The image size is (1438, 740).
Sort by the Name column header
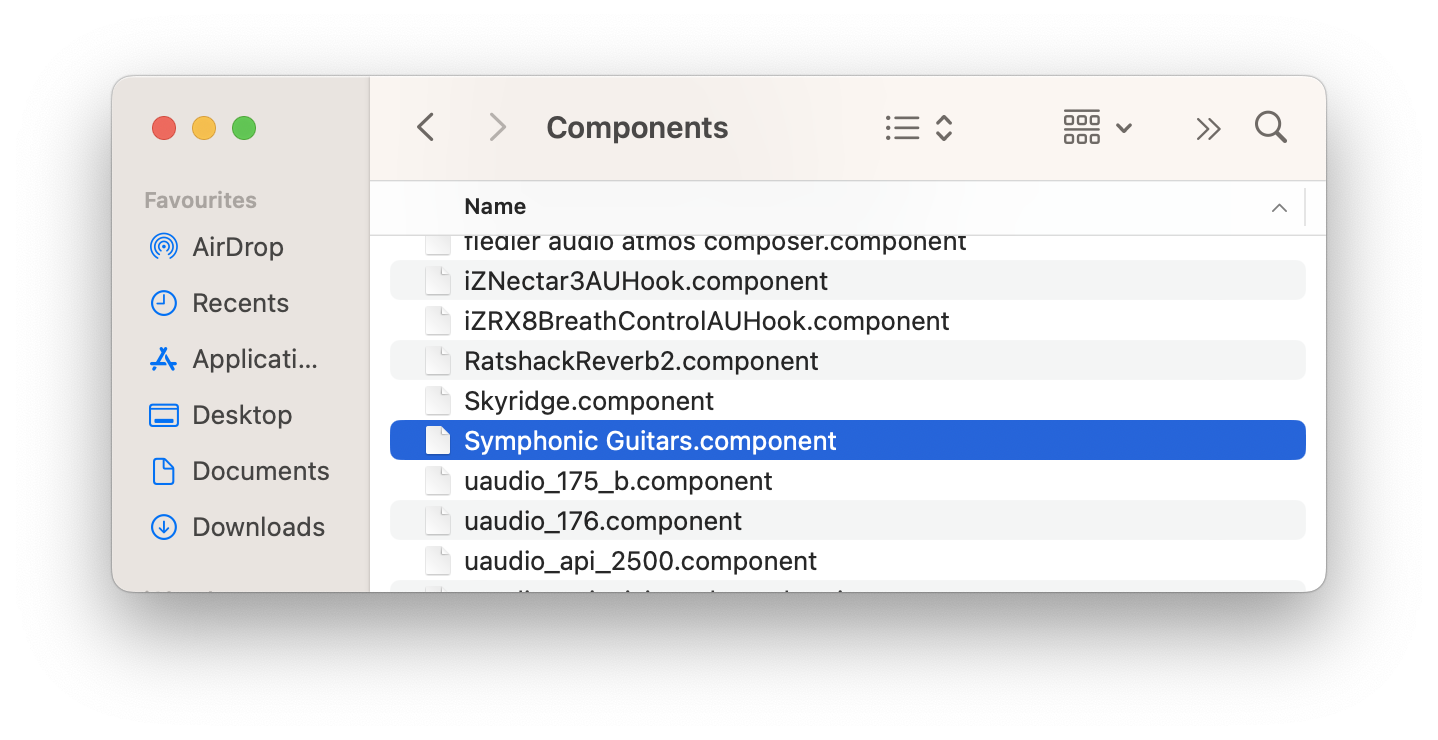[x=495, y=207]
